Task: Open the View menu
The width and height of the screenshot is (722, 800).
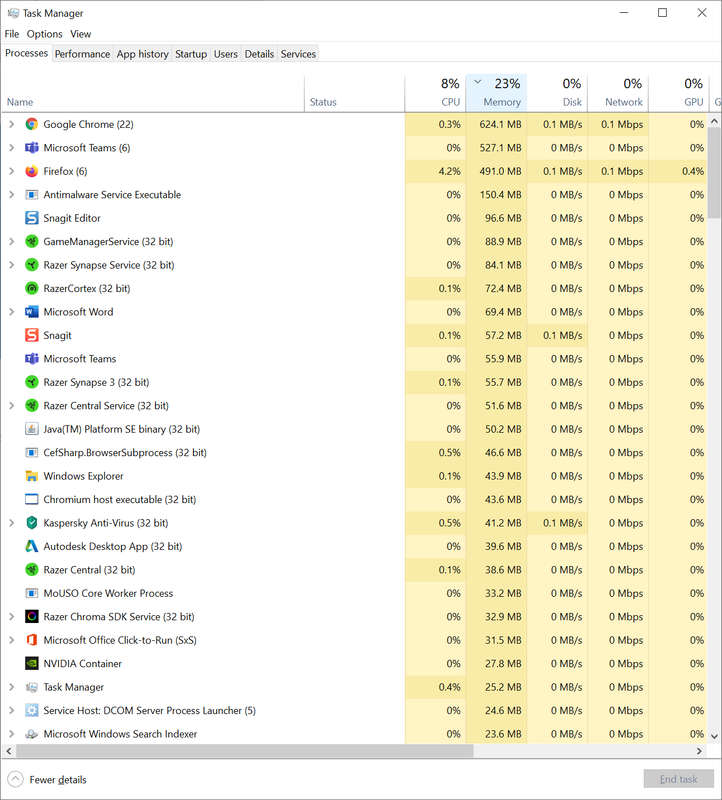Action: pos(81,34)
